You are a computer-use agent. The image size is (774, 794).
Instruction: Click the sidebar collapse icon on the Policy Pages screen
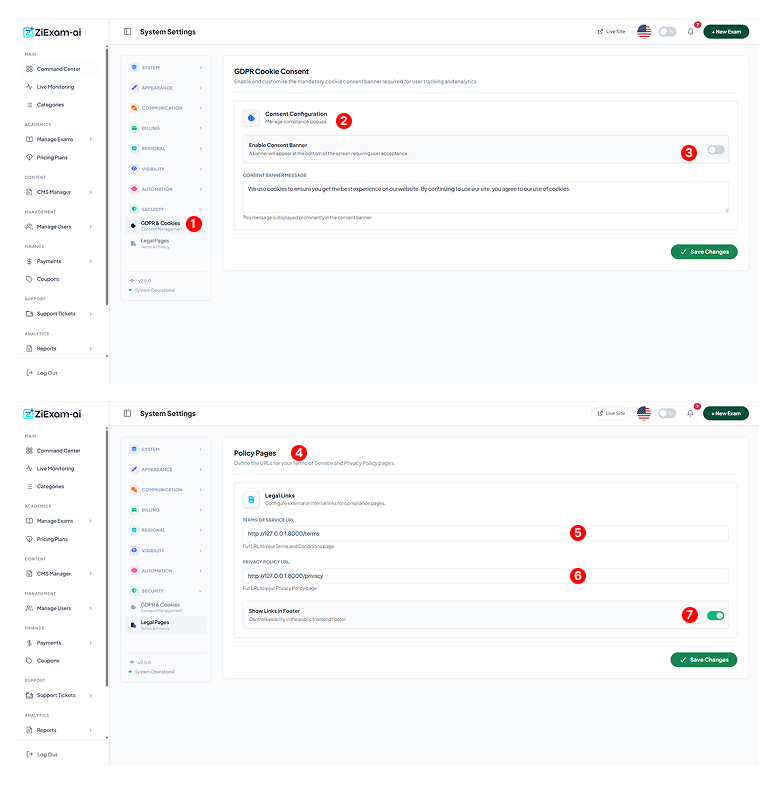coord(127,413)
